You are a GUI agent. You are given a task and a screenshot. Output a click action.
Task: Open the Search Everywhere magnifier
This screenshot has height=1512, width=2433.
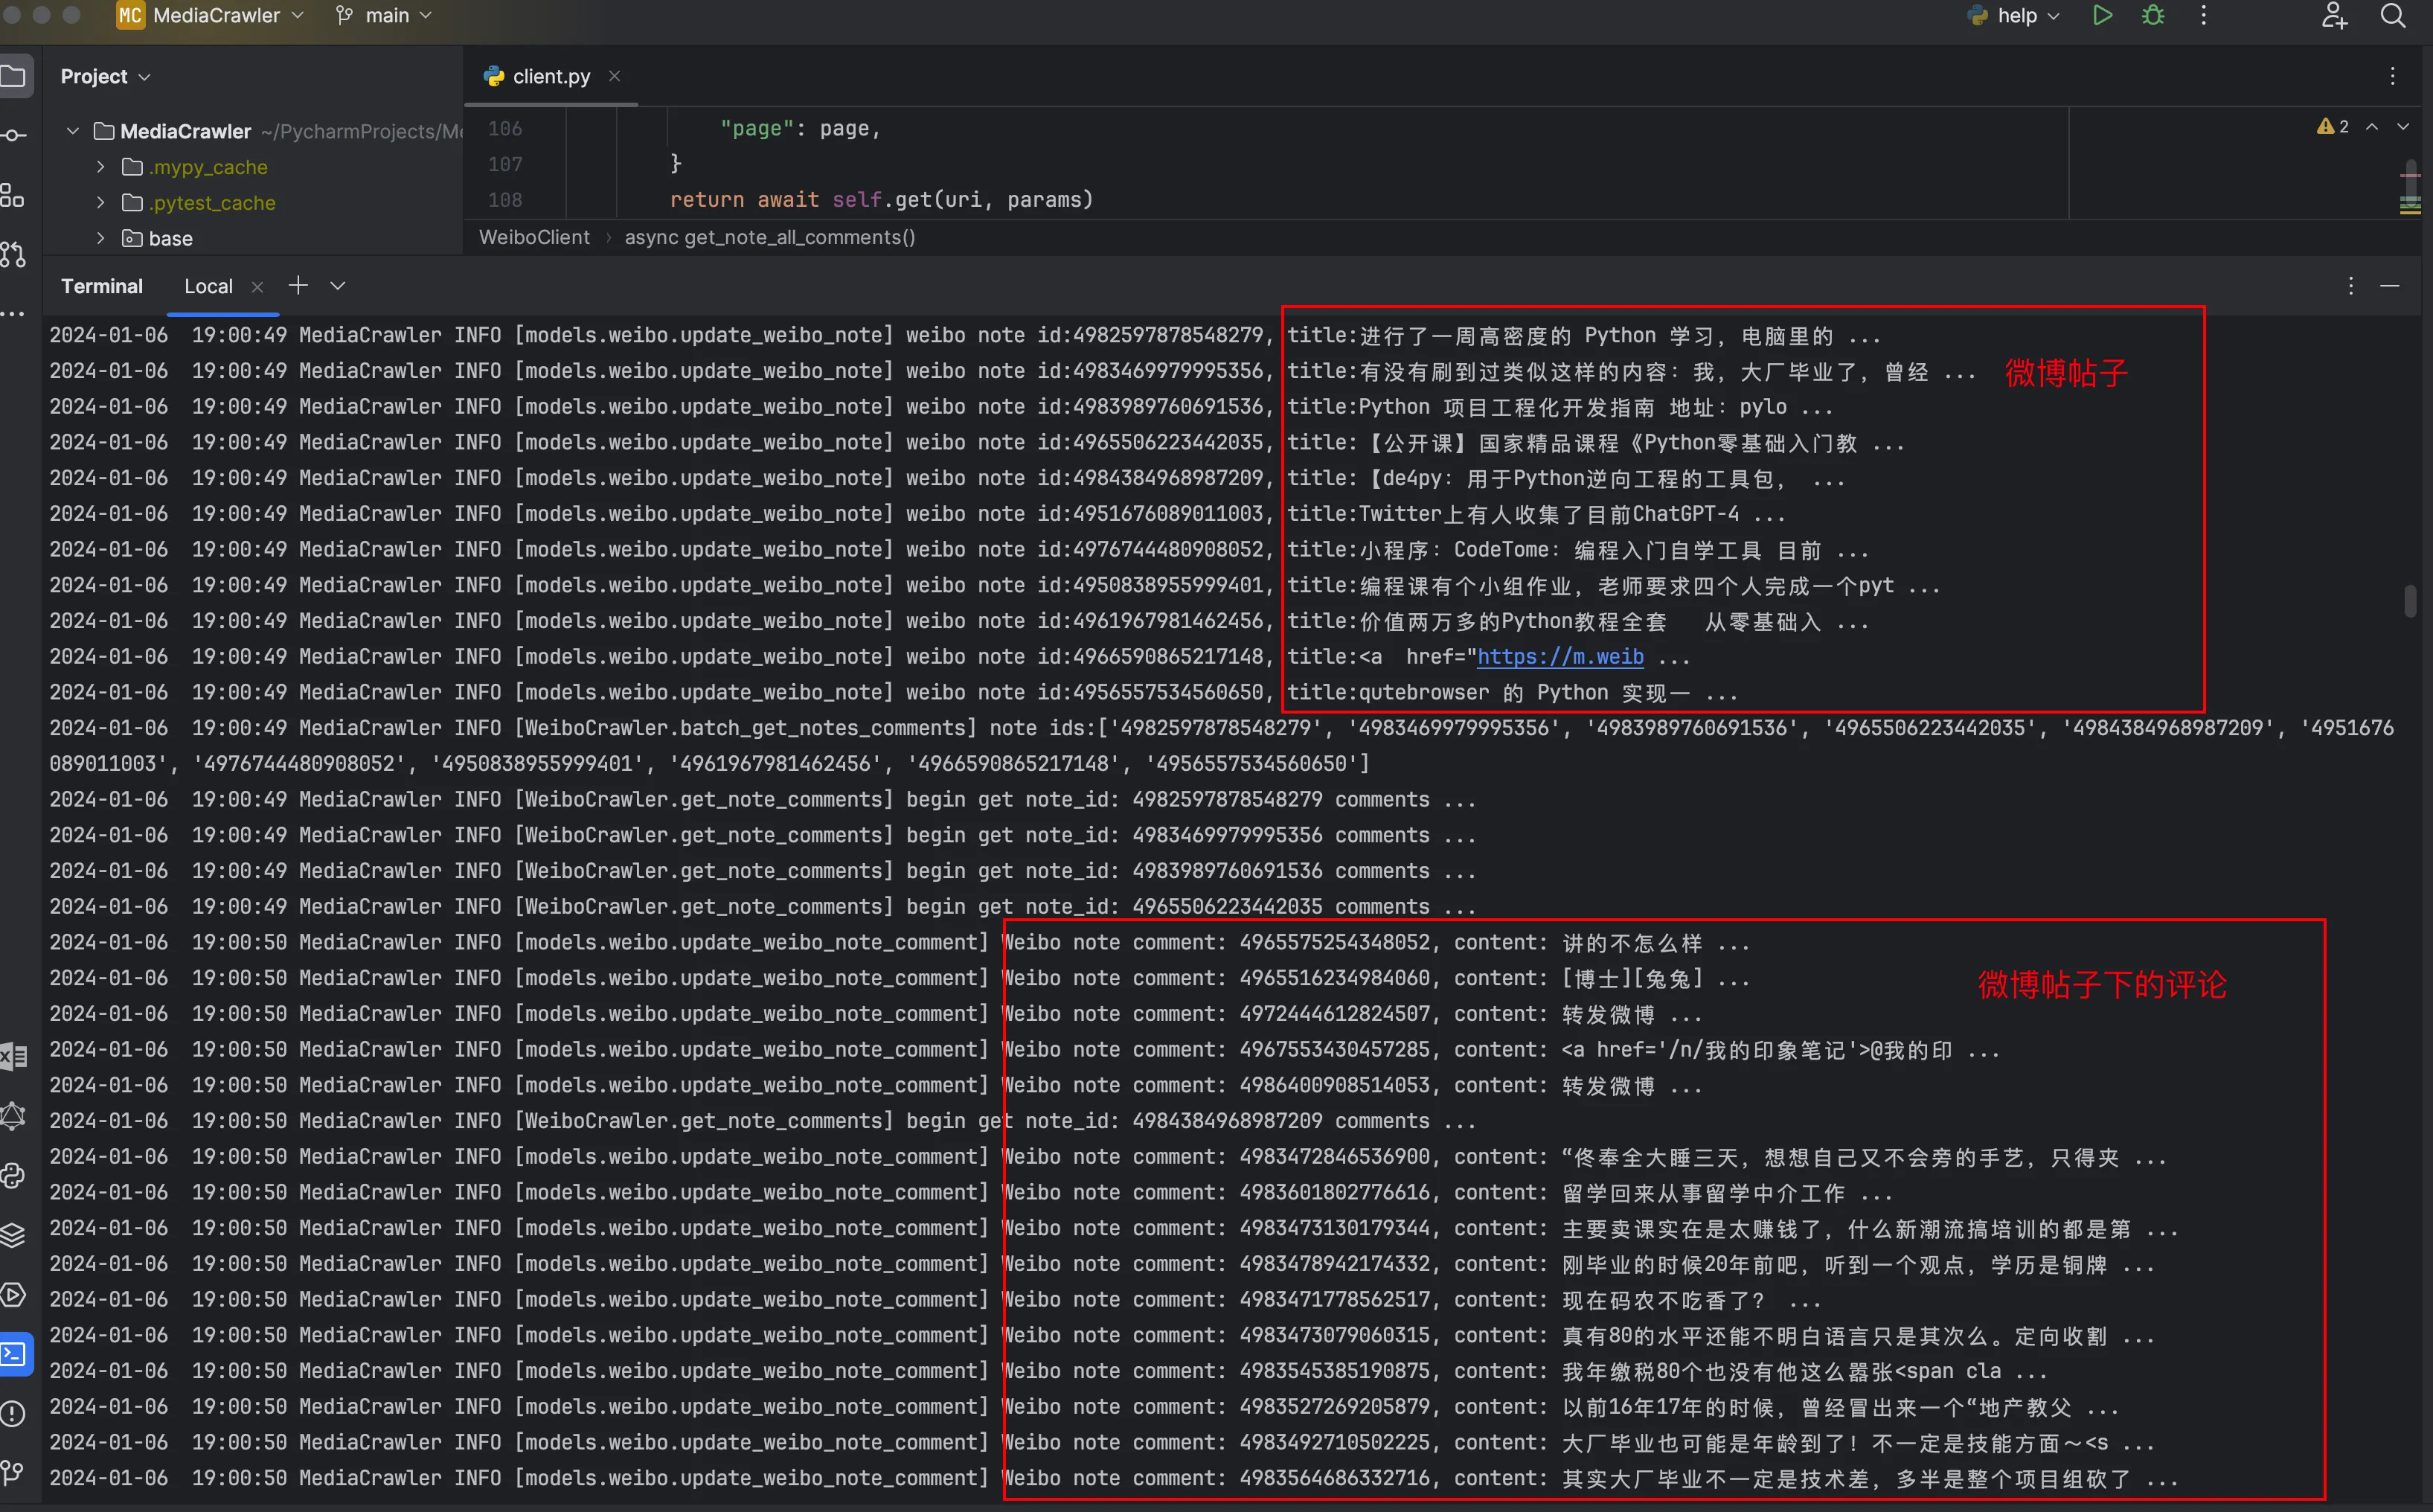pyautogui.click(x=2392, y=15)
